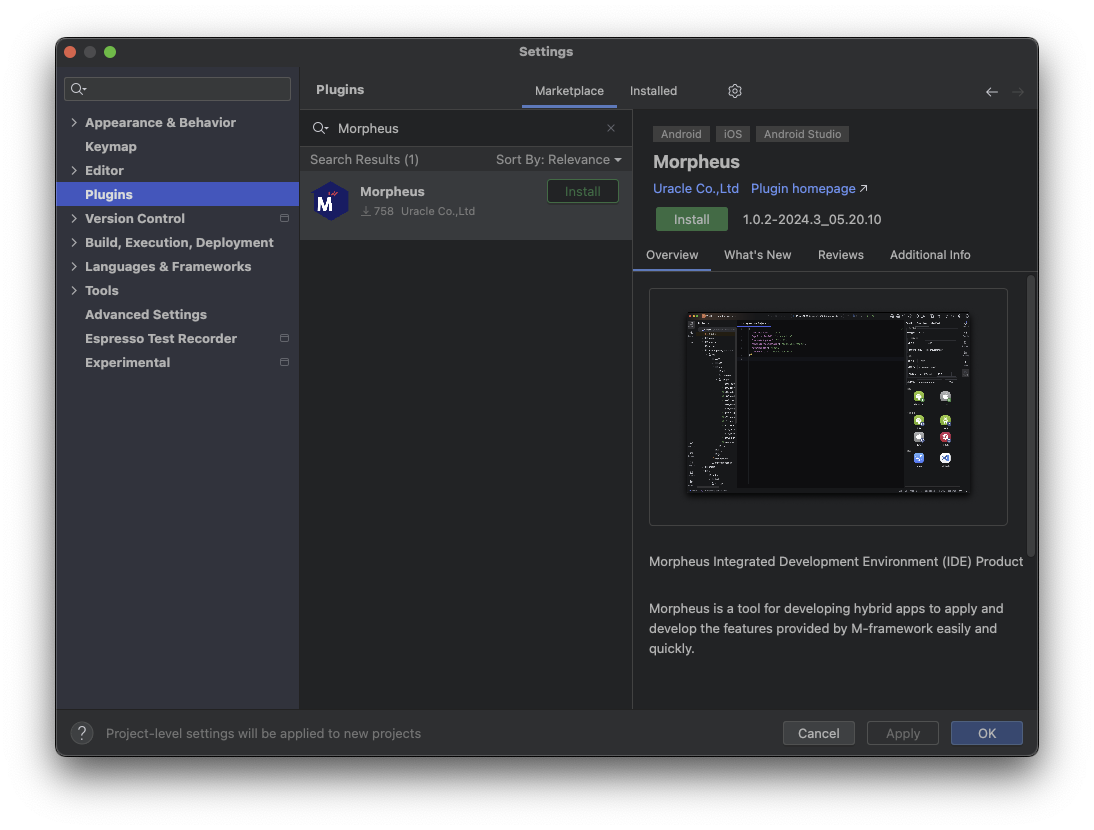Click the green Install button in details
This screenshot has height=830, width=1094.
click(x=691, y=219)
